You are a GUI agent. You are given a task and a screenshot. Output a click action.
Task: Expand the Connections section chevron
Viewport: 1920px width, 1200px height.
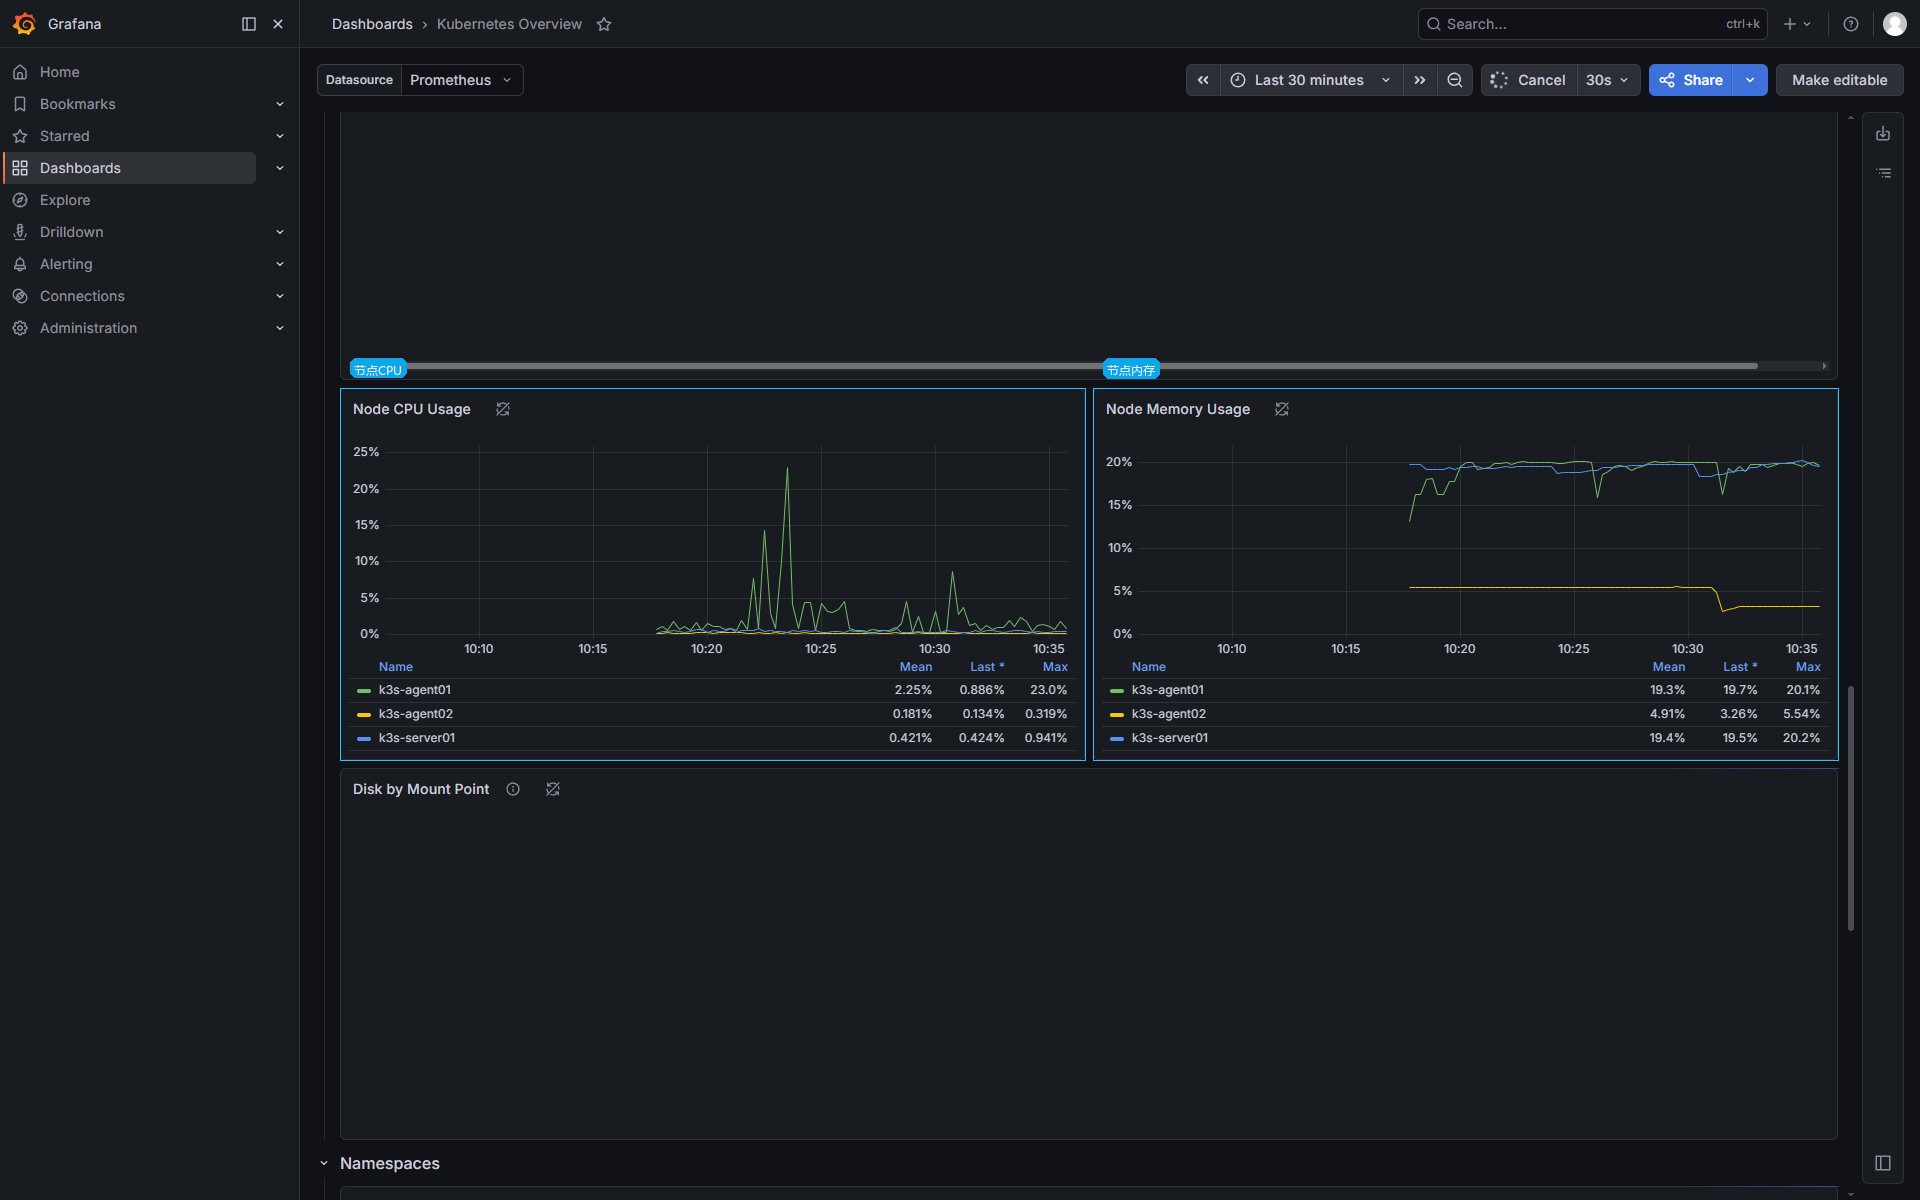coord(280,296)
